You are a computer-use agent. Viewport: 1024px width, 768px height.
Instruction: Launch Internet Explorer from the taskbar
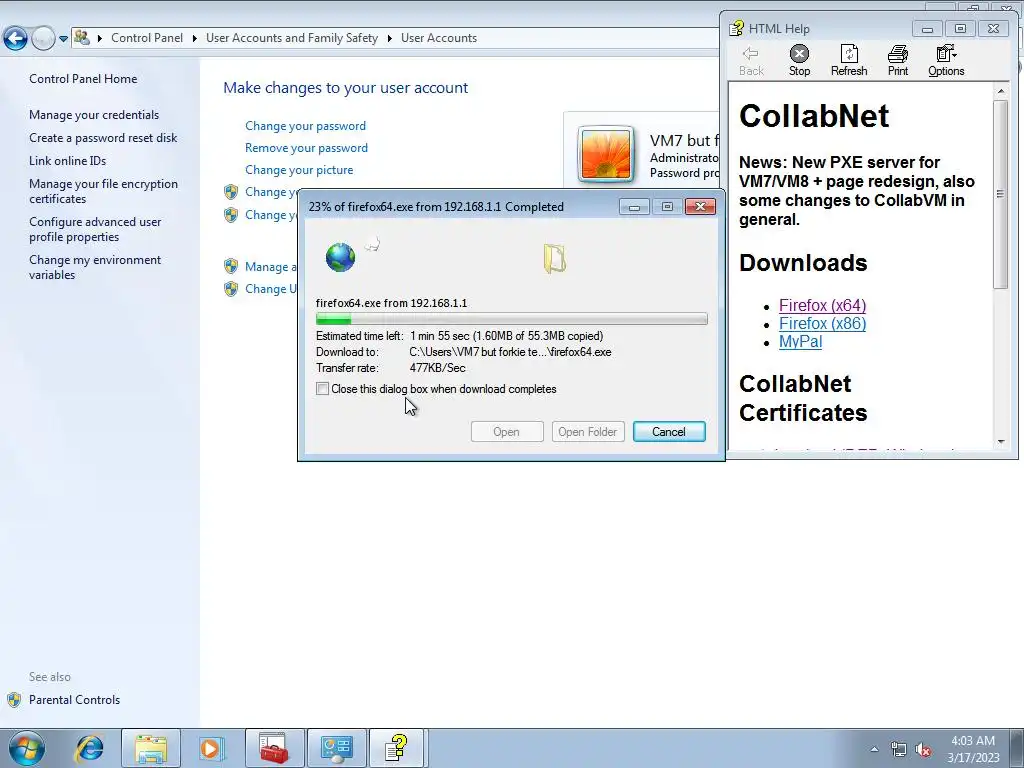89,749
